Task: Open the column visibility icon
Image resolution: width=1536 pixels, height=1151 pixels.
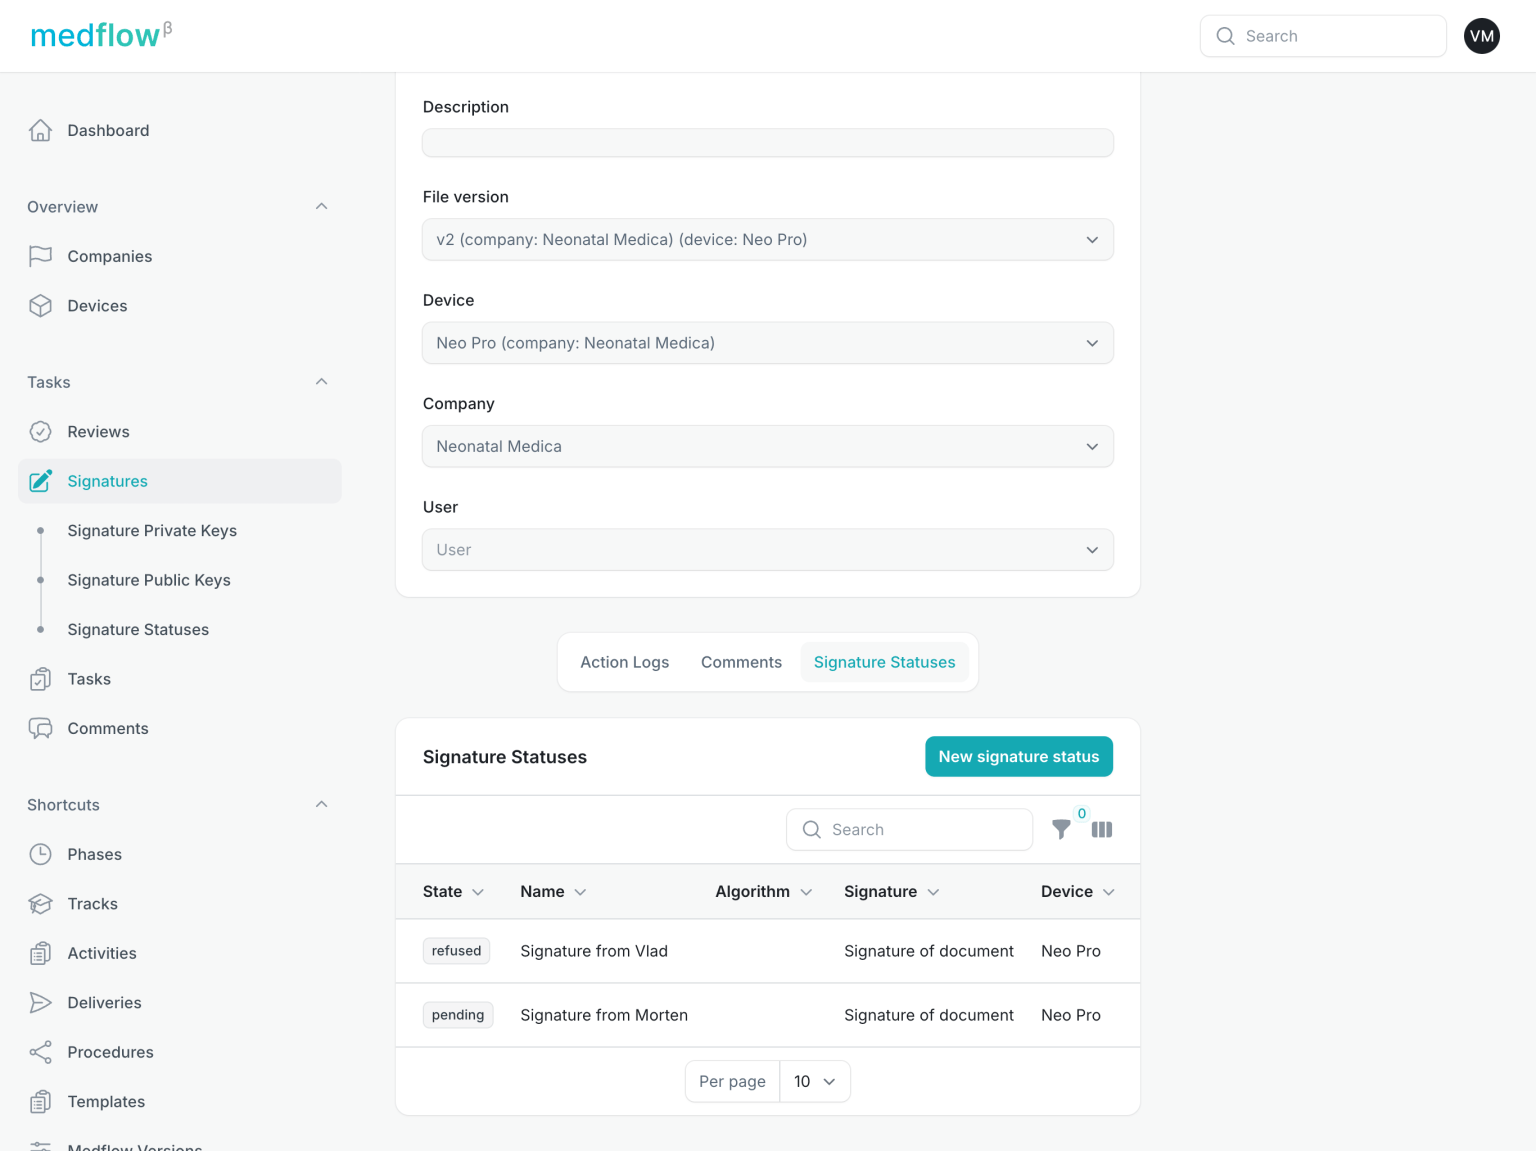Action: pos(1101,829)
